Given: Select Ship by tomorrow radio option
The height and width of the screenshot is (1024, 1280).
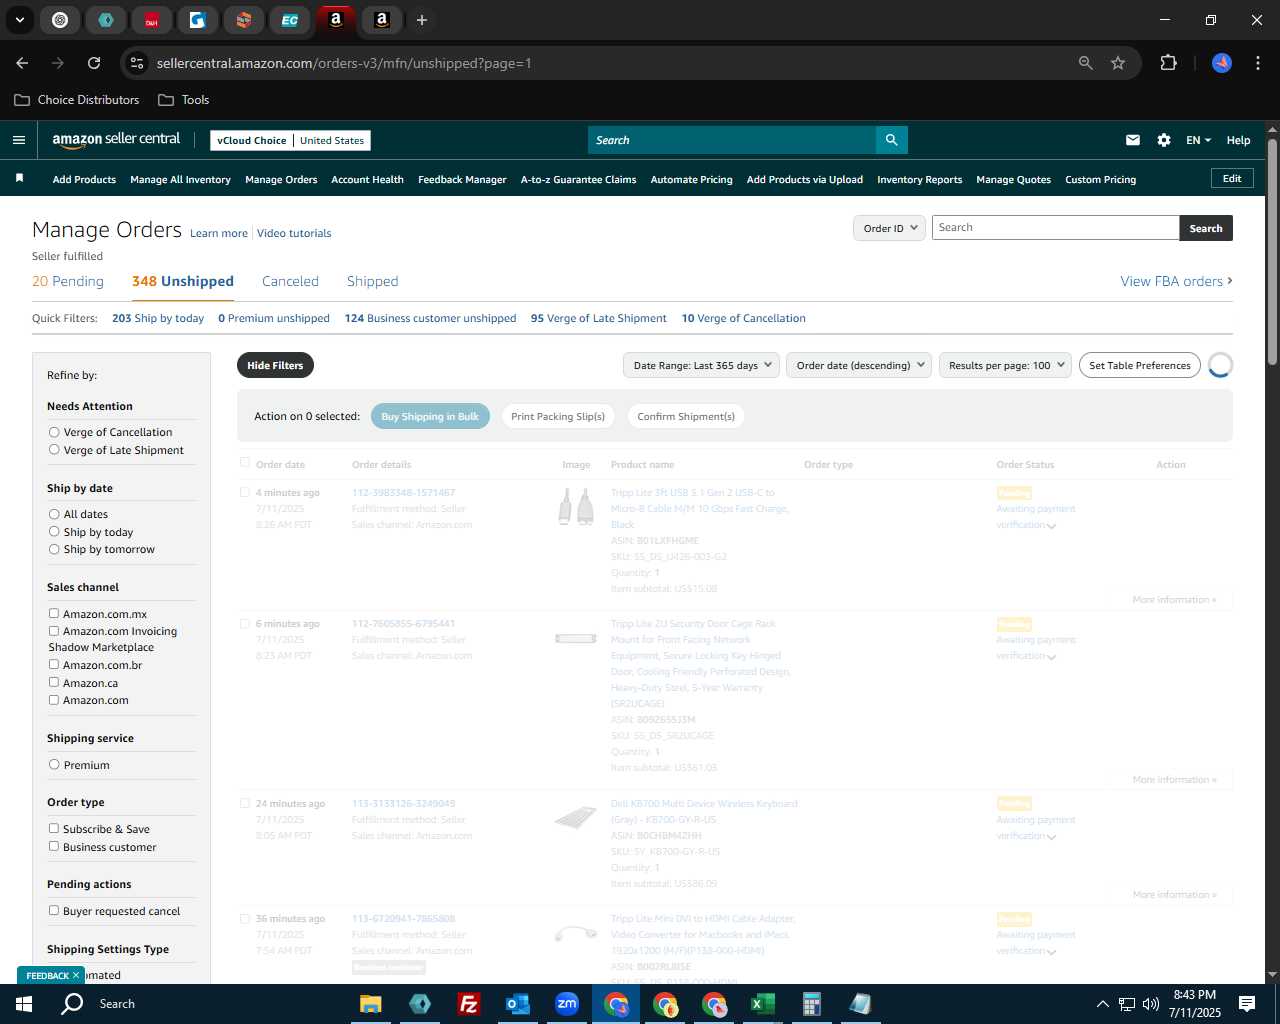Looking at the screenshot, I should [x=54, y=549].
